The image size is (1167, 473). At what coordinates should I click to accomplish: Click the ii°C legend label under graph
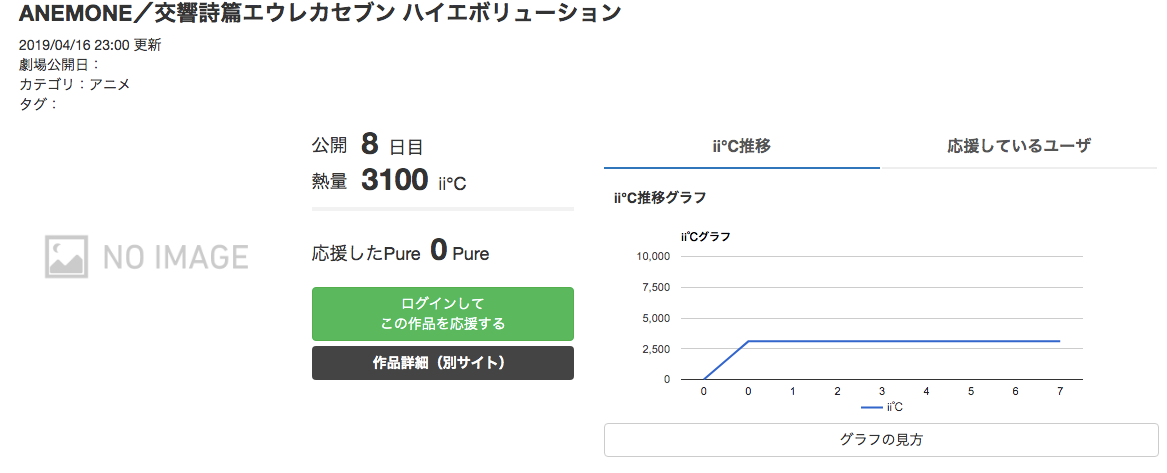pos(895,408)
